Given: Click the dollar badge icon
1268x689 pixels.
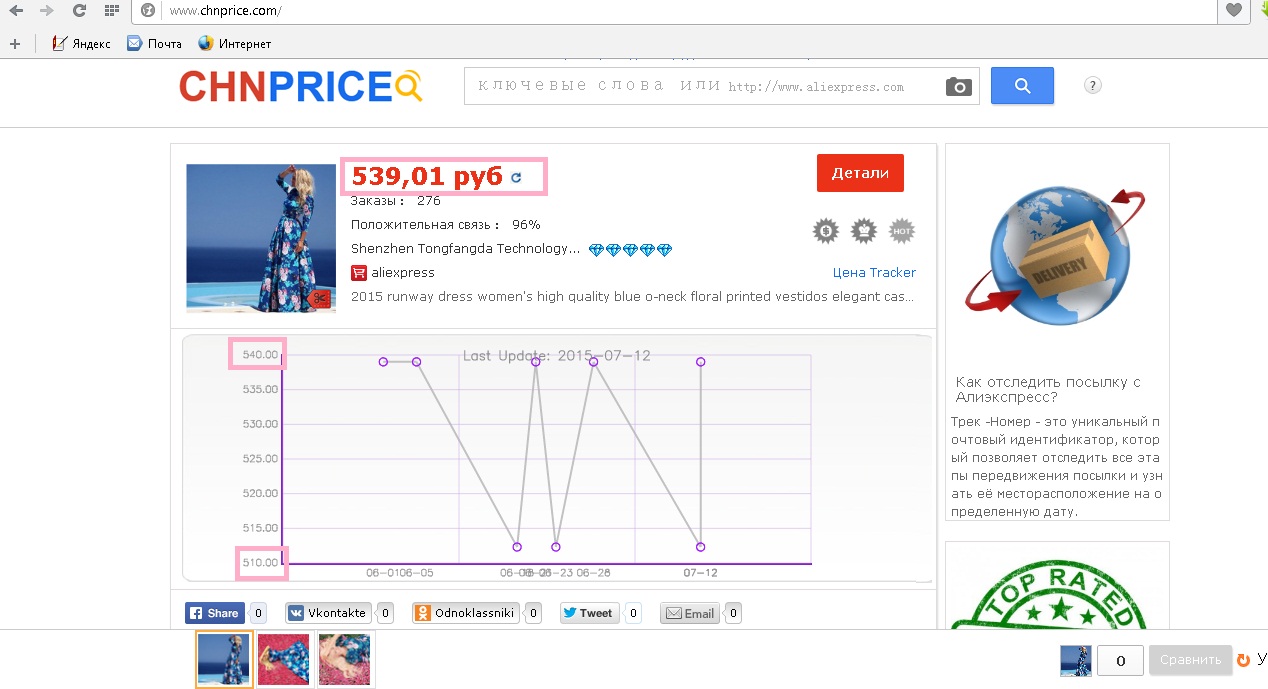Looking at the screenshot, I should [x=826, y=231].
